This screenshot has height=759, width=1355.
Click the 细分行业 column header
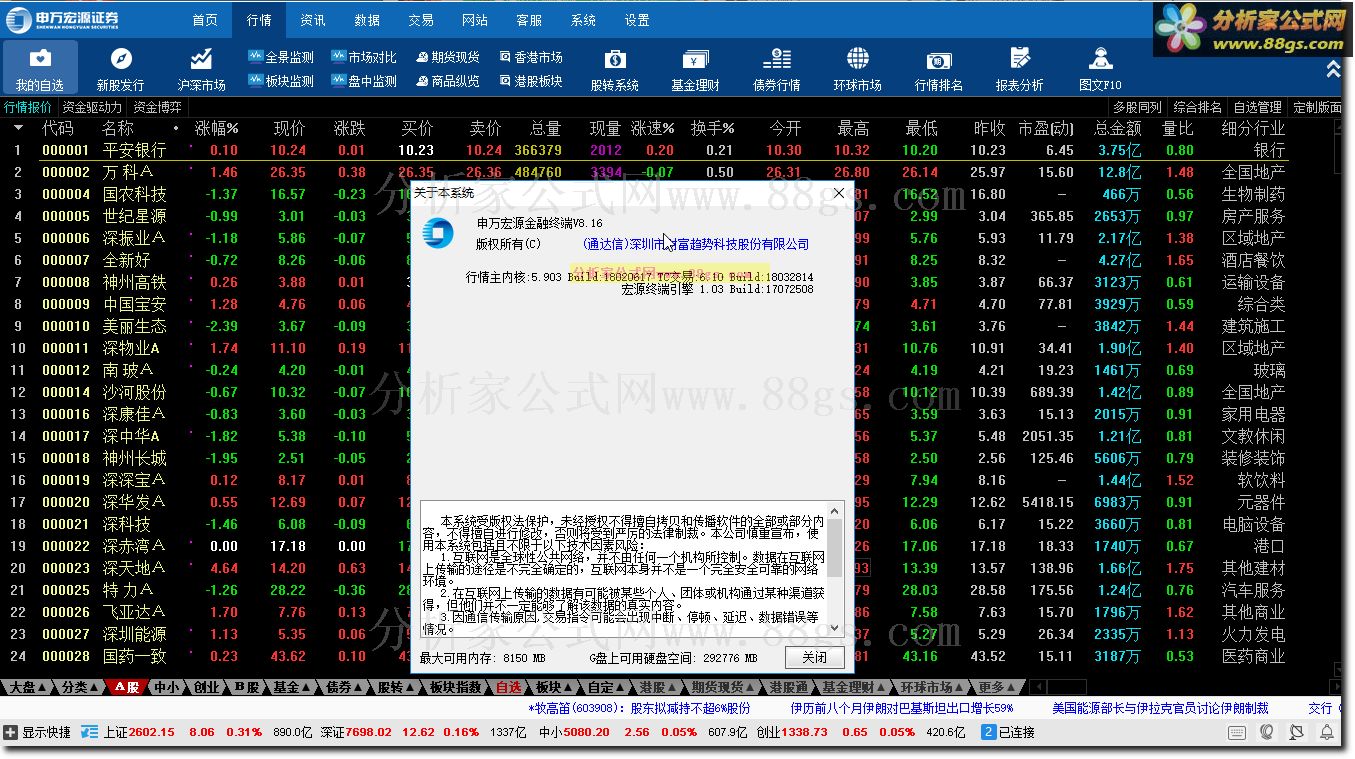coord(1253,128)
